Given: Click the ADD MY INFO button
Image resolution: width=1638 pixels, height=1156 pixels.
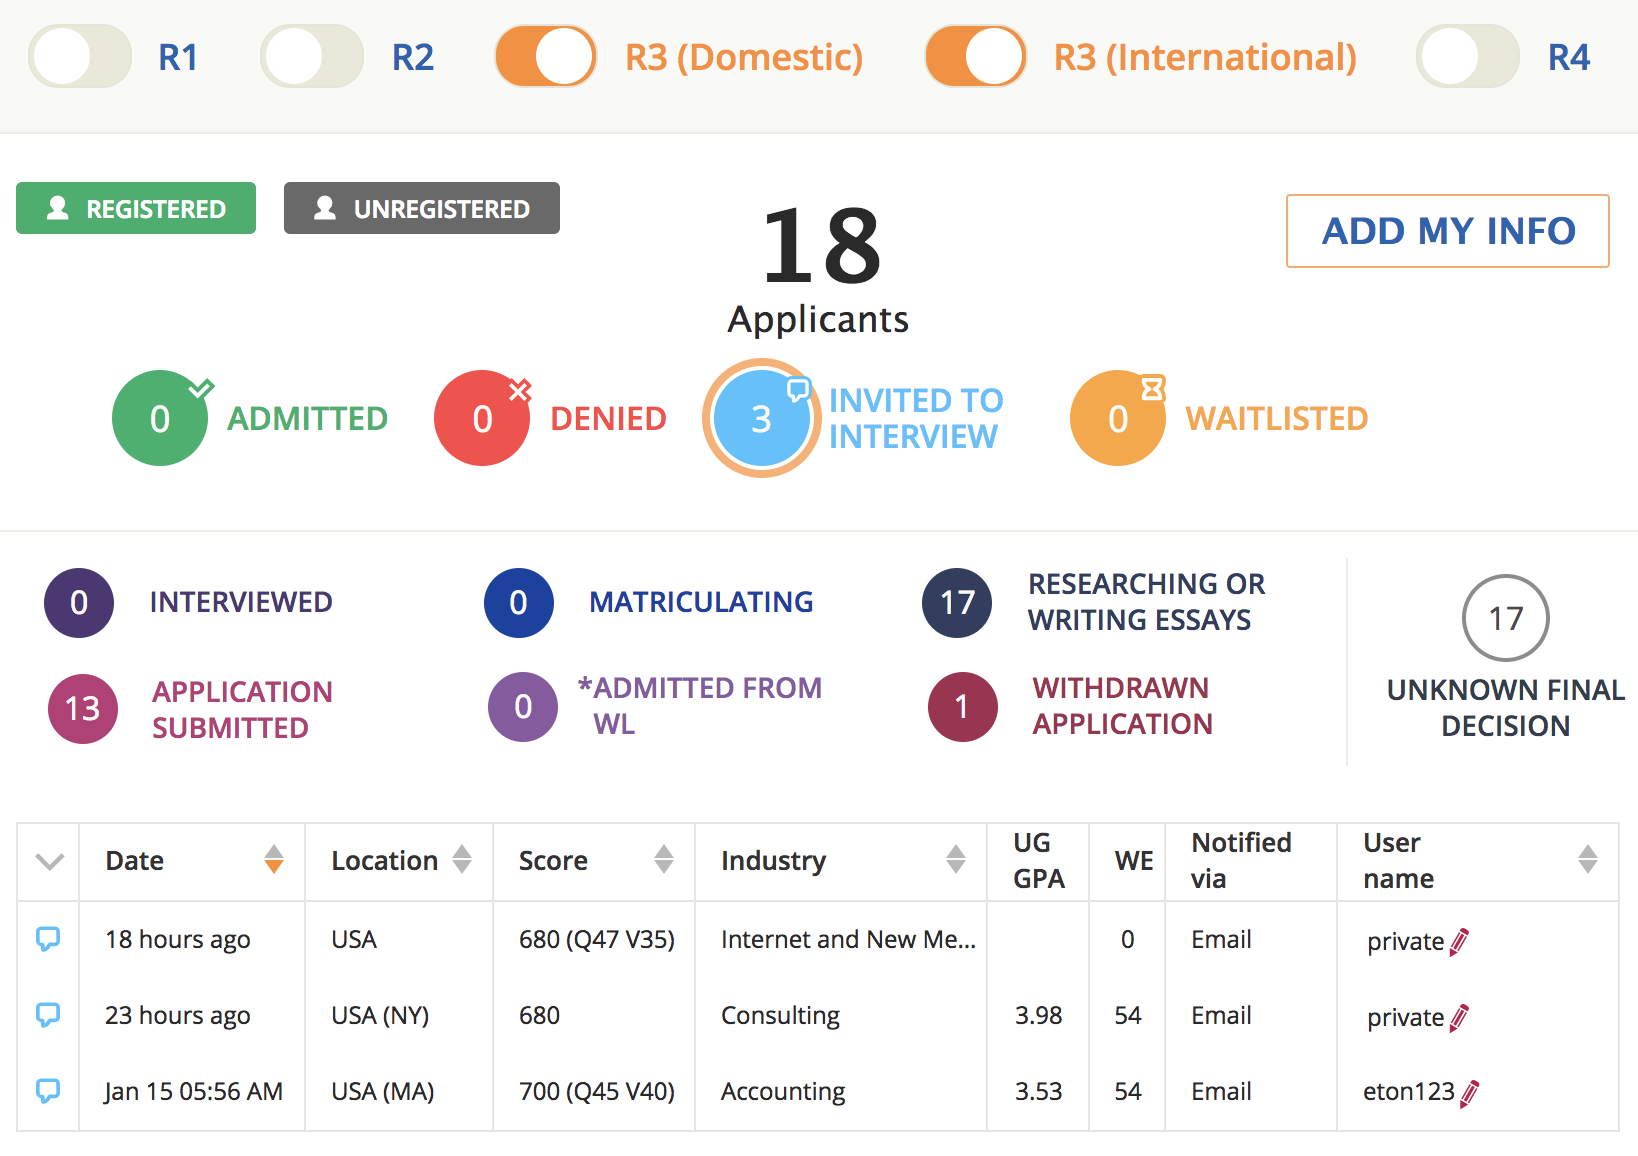Looking at the screenshot, I should 1447,231.
